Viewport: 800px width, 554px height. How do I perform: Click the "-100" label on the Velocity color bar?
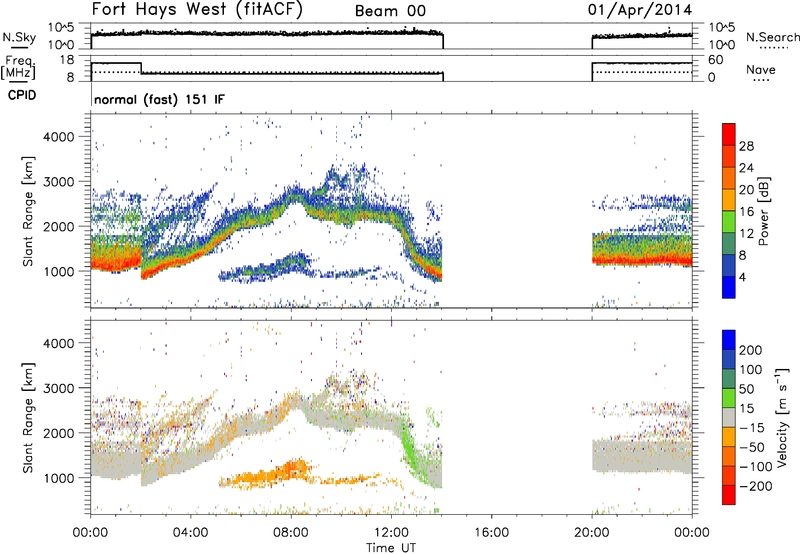[755, 467]
